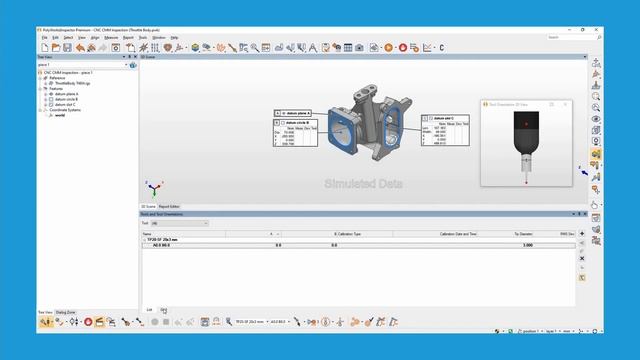640x360 pixels.
Task: Click the plus add orientation icon
Action: click(582, 233)
